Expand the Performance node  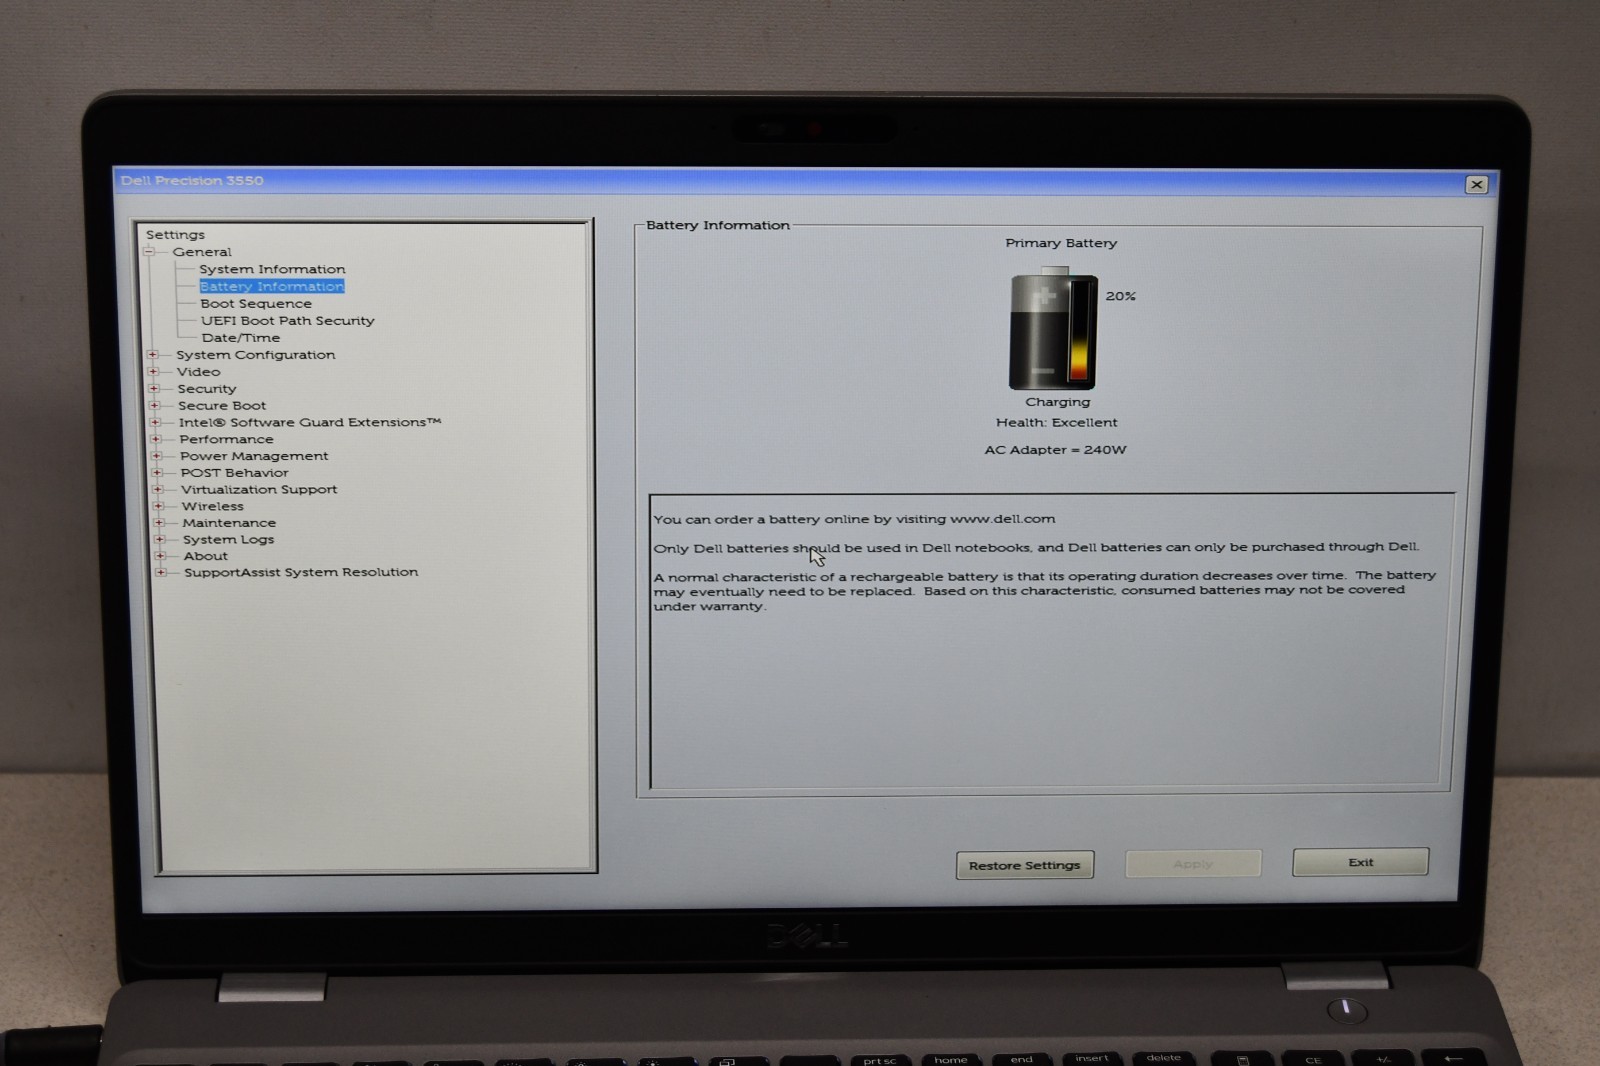tap(155, 439)
